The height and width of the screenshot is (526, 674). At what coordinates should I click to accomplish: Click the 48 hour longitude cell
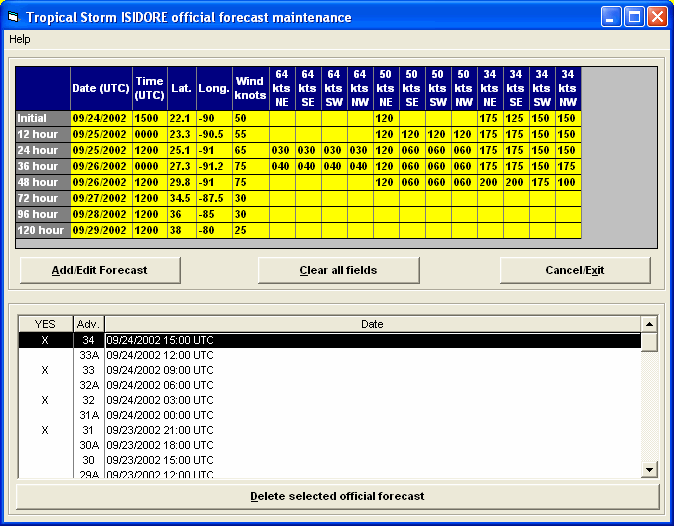click(213, 182)
